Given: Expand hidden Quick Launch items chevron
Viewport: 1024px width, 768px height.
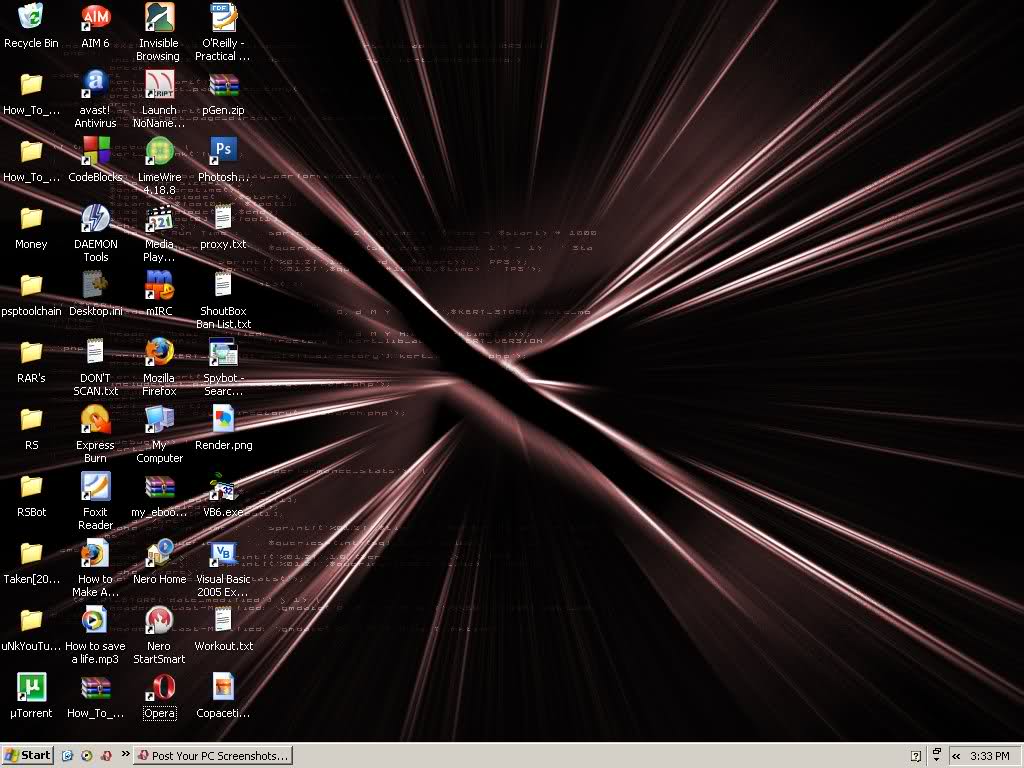Looking at the screenshot, I should [125, 754].
